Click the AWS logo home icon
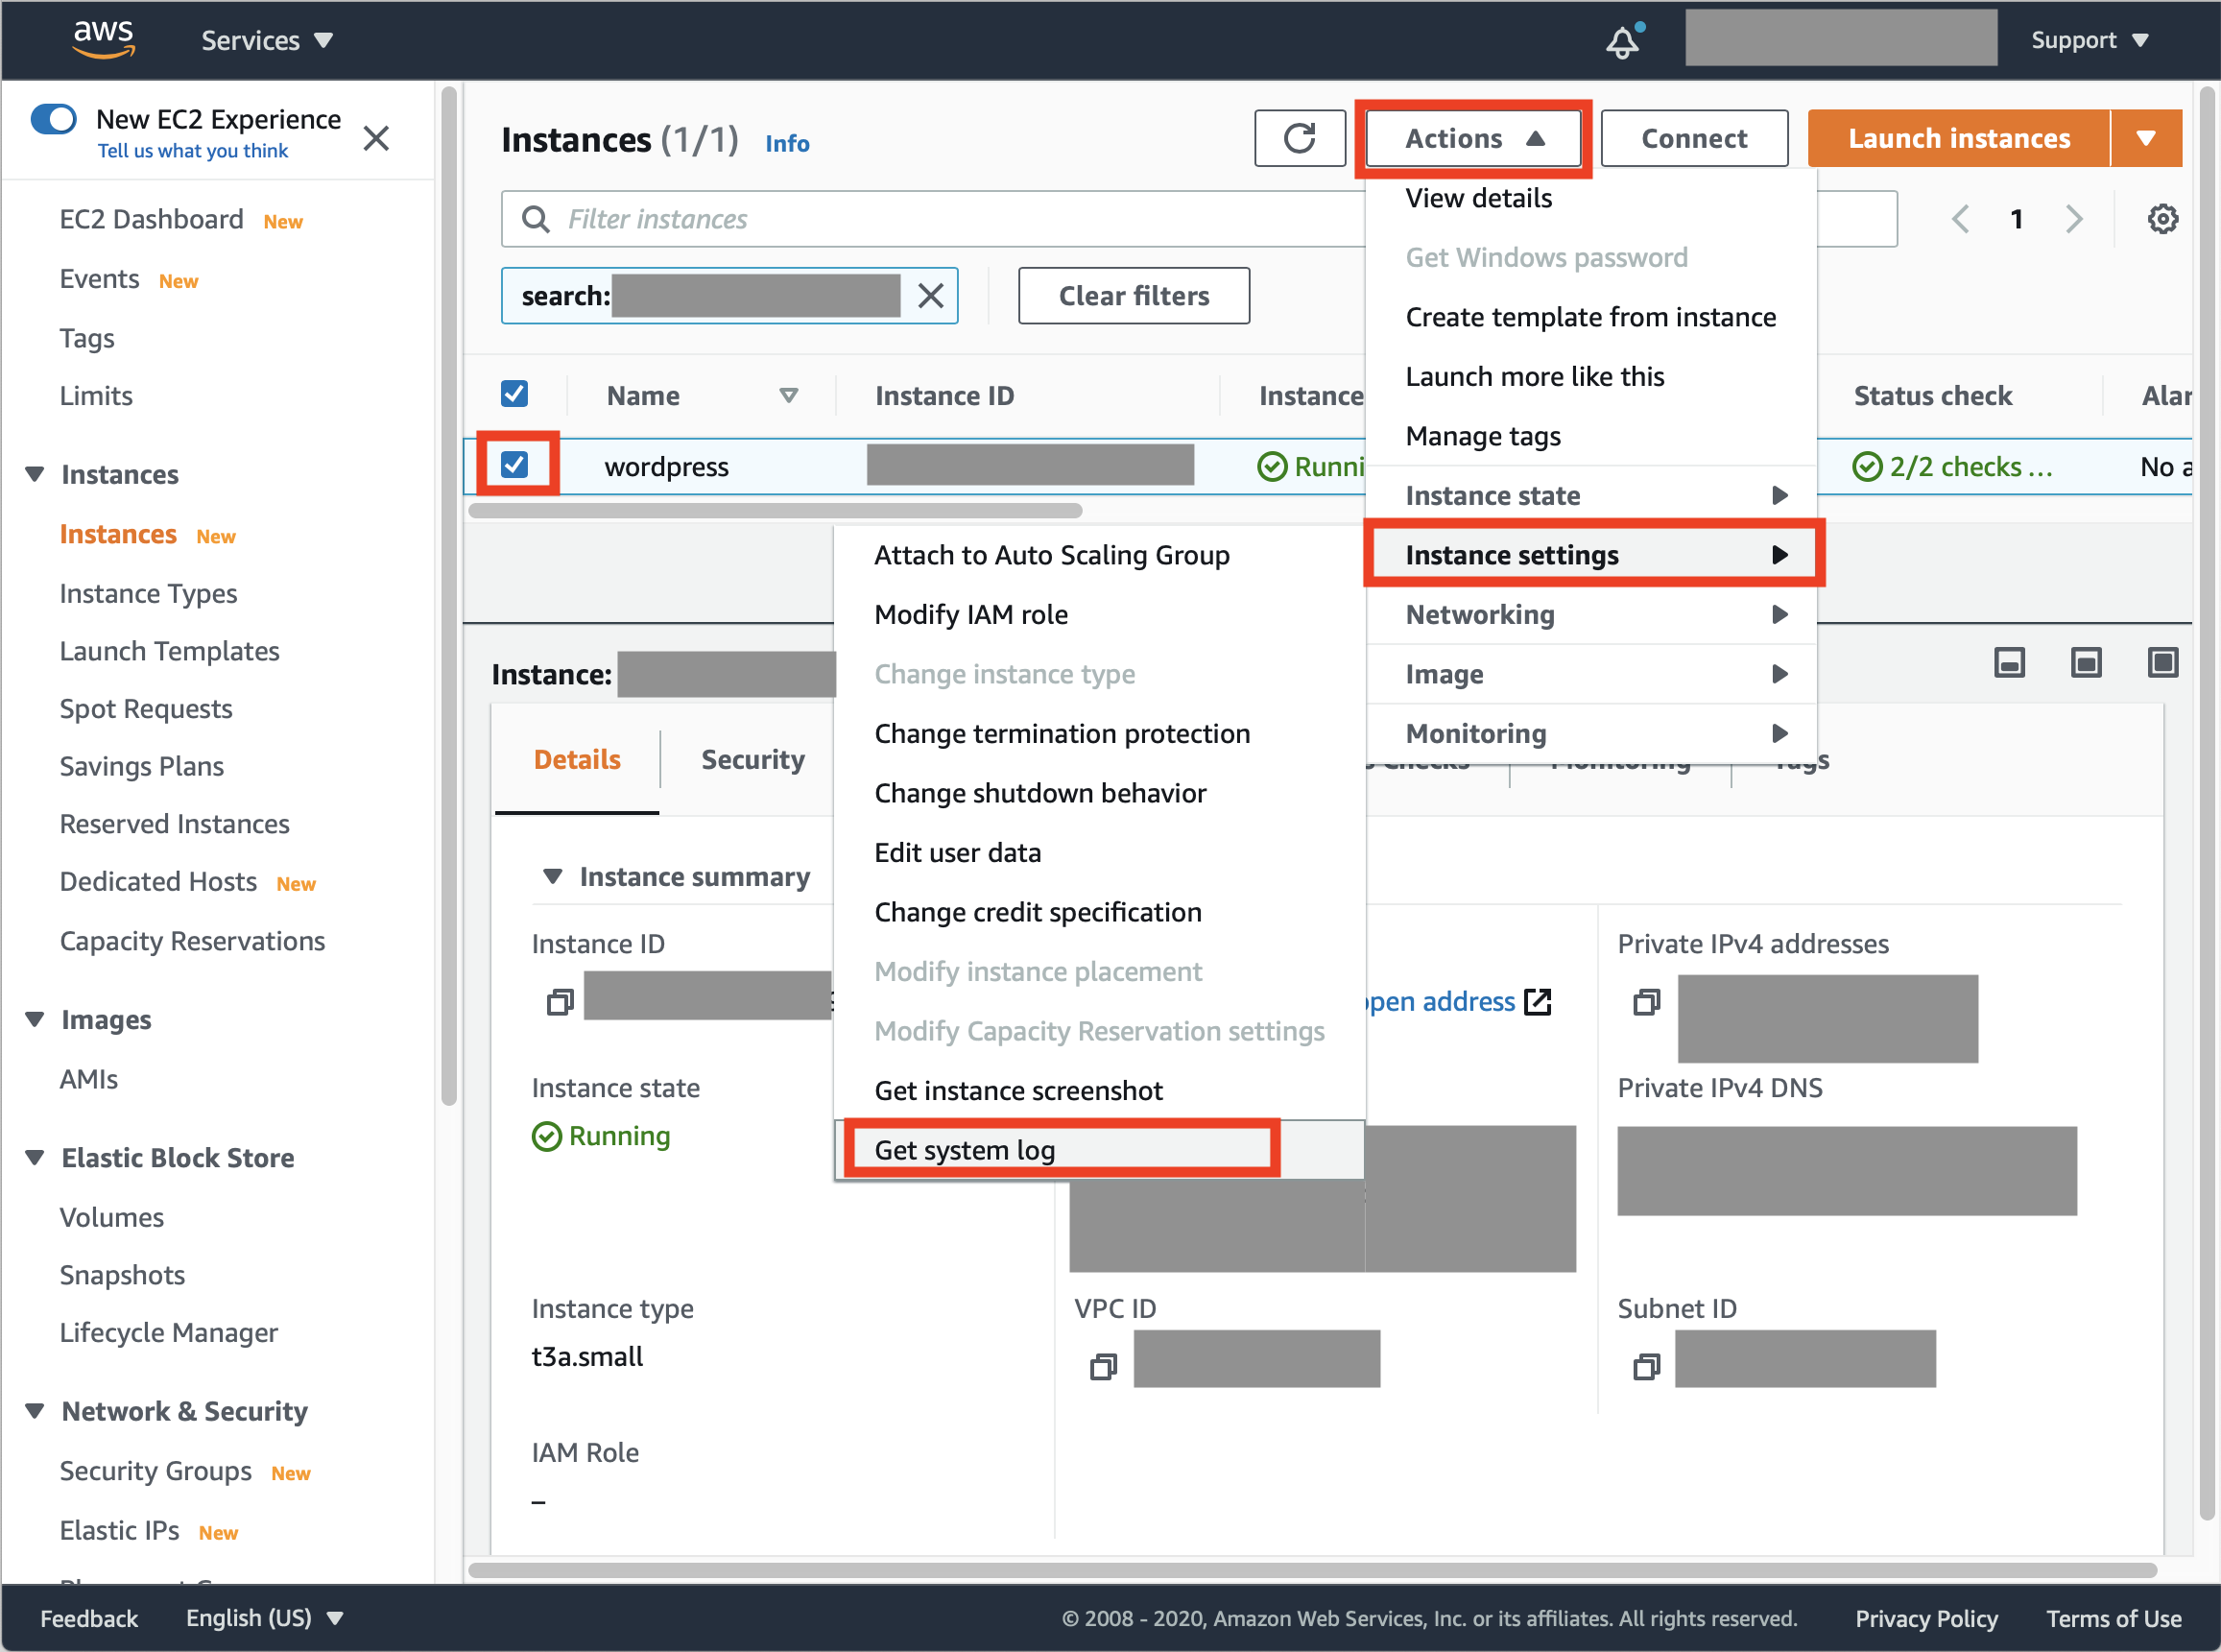 click(x=103, y=39)
